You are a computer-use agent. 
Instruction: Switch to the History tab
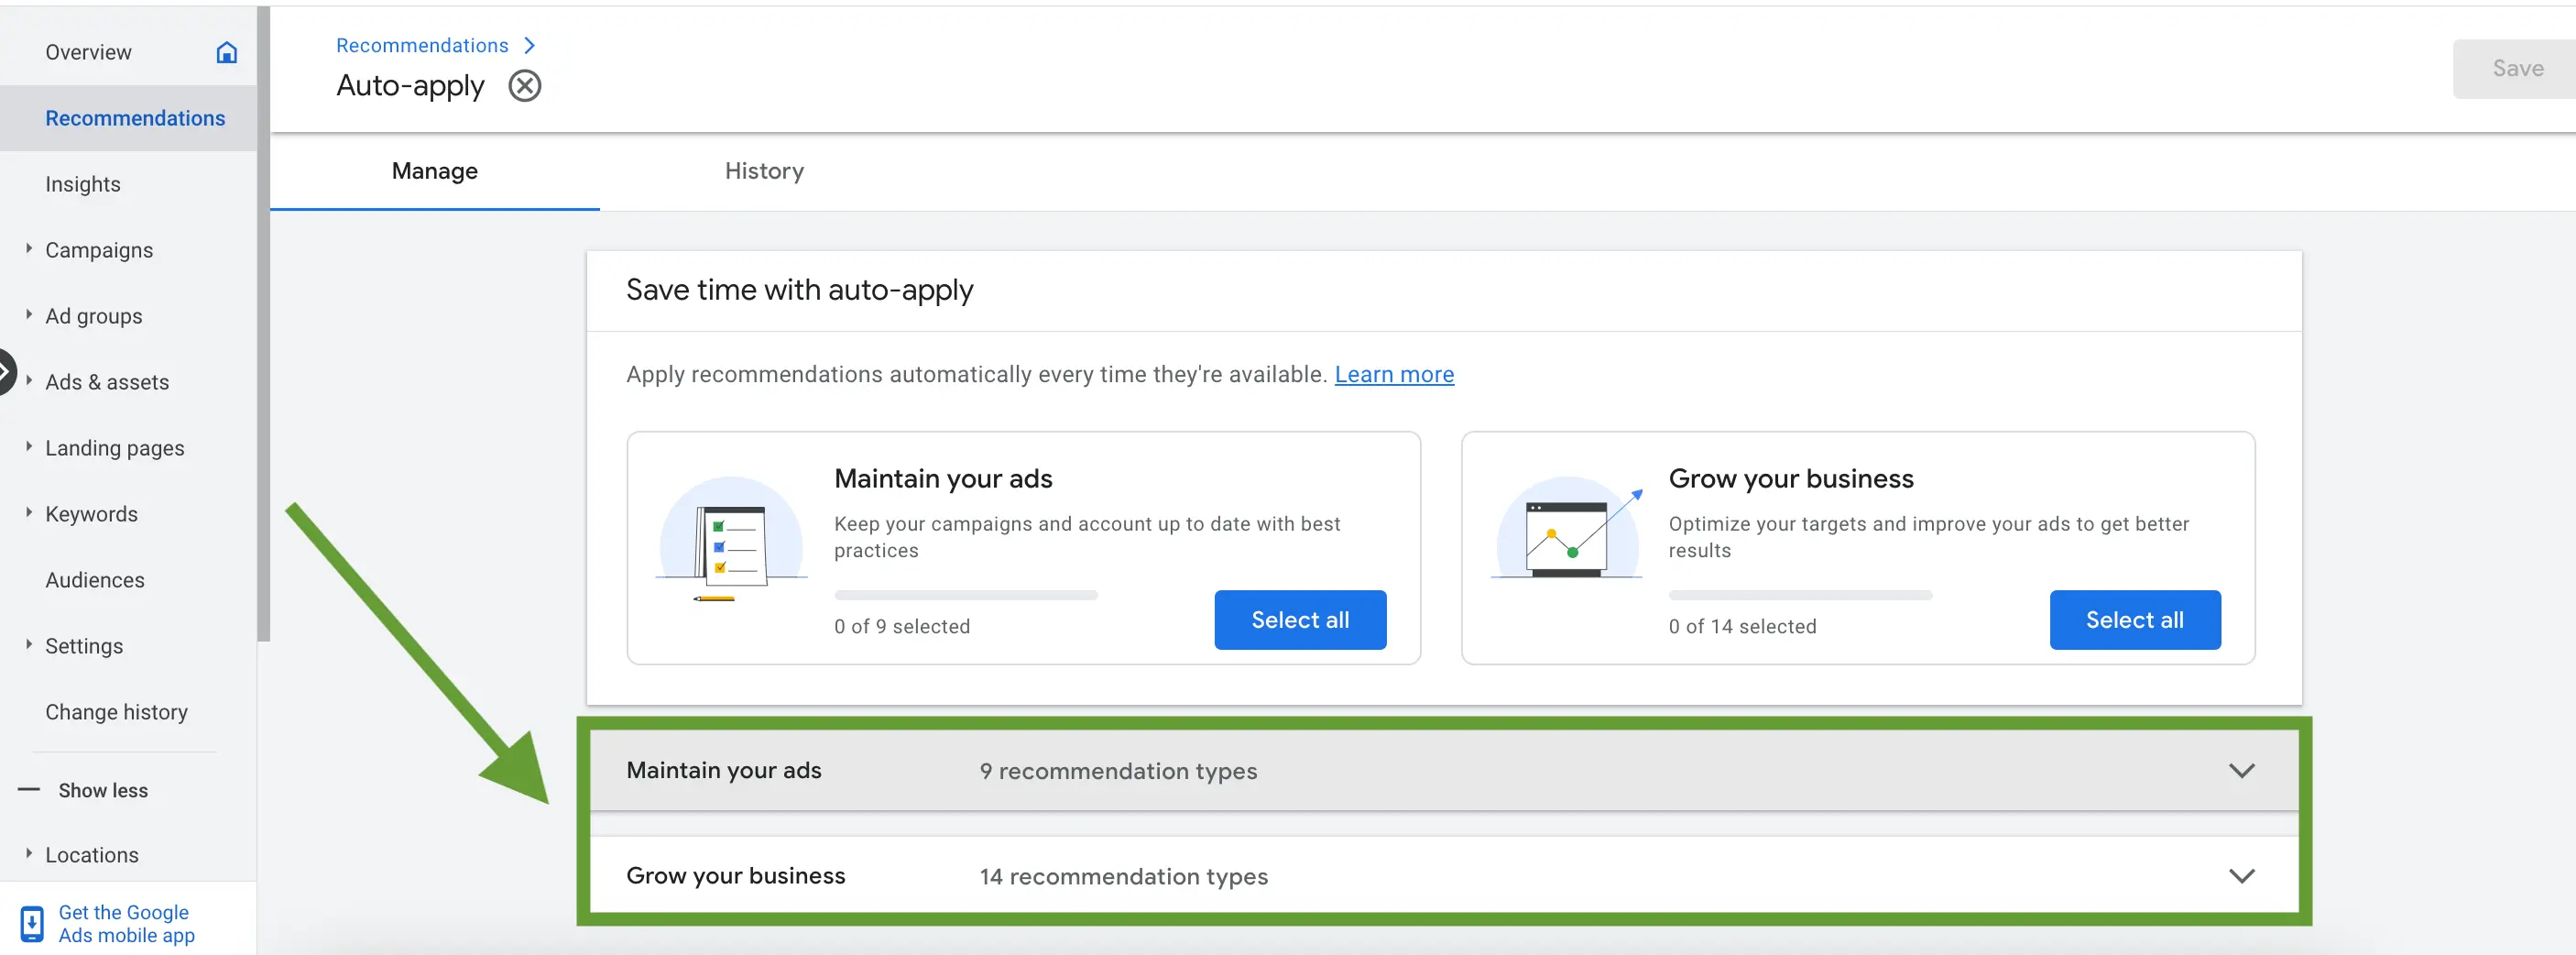click(x=764, y=171)
